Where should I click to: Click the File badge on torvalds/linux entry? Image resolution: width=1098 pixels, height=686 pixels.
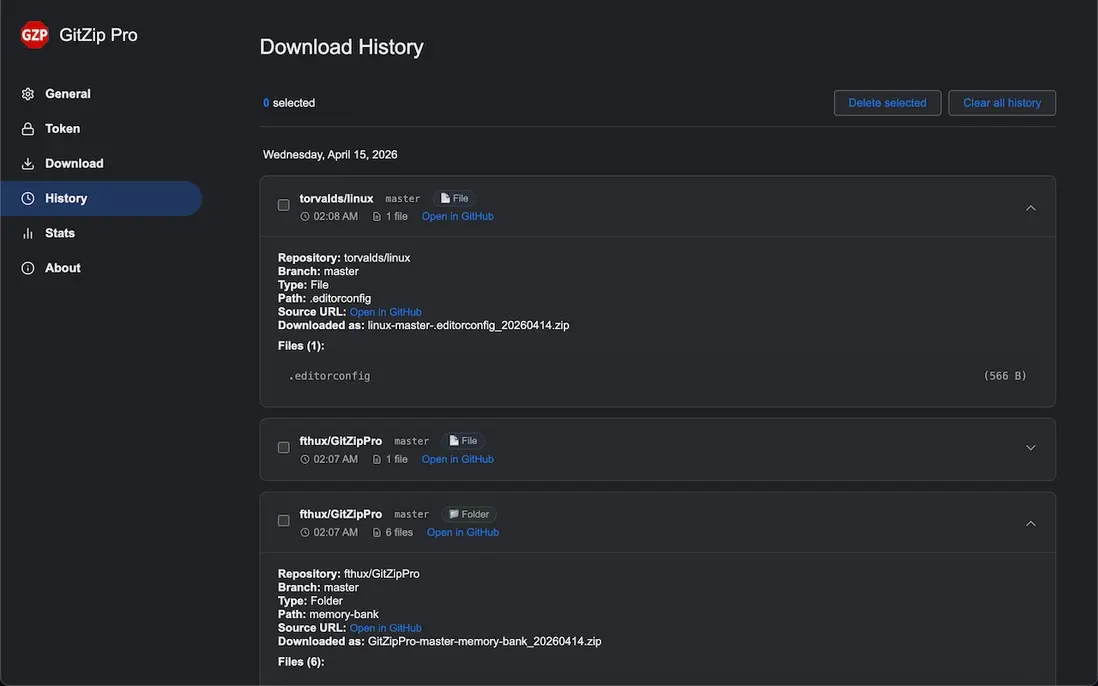tap(454, 198)
